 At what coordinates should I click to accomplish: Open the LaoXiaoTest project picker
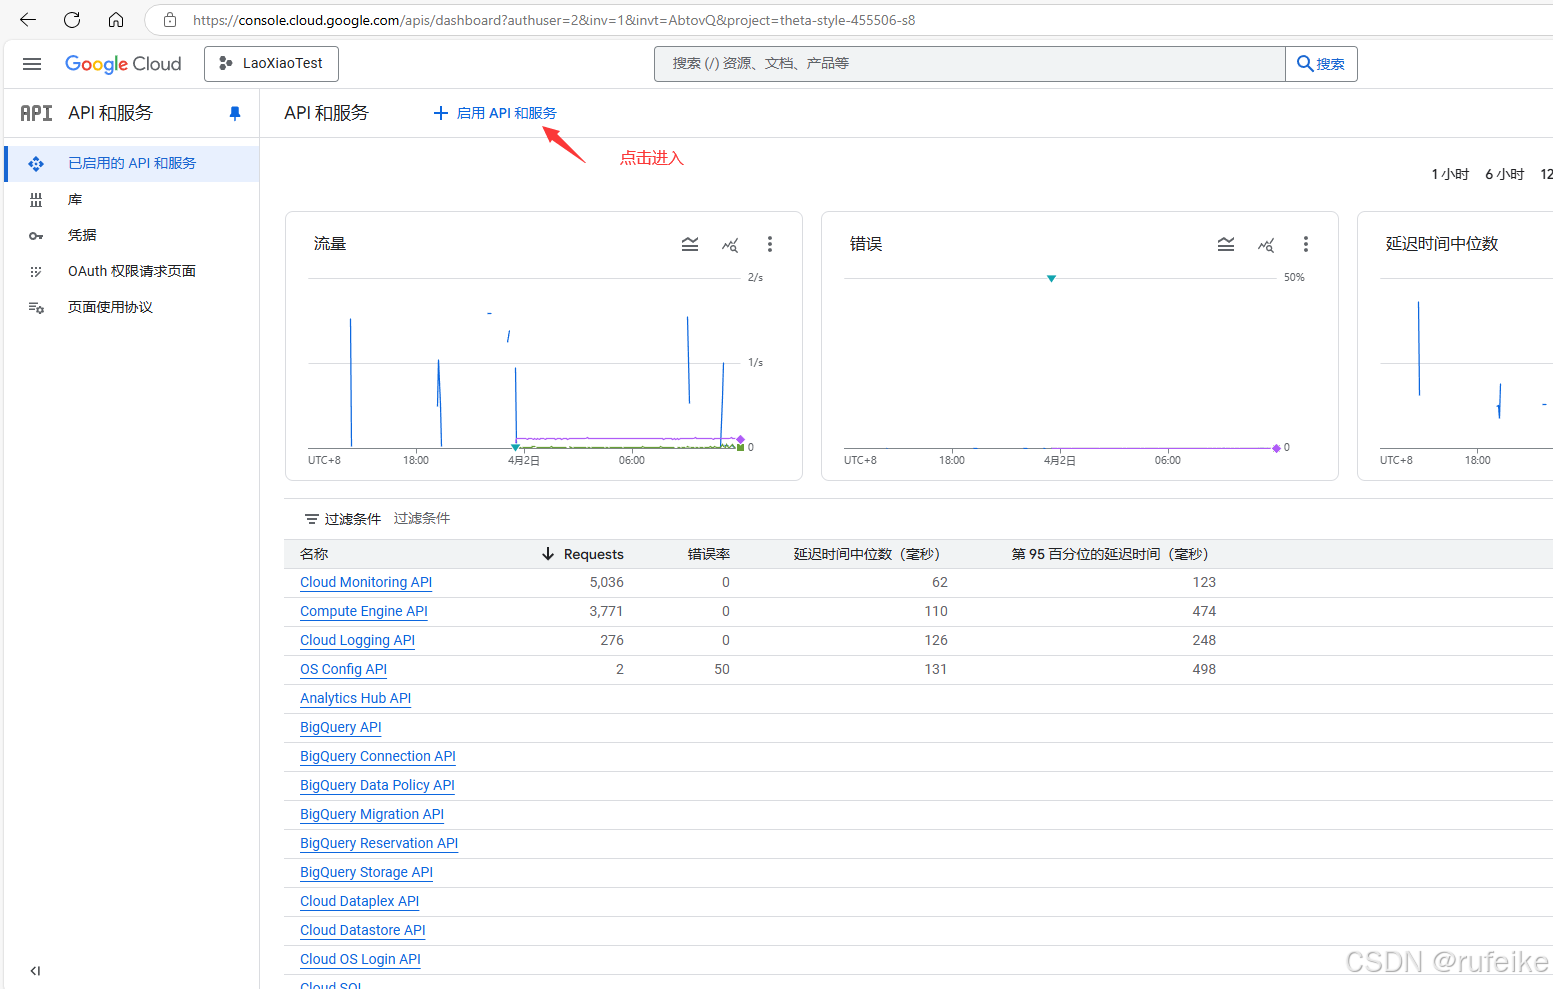tap(271, 63)
